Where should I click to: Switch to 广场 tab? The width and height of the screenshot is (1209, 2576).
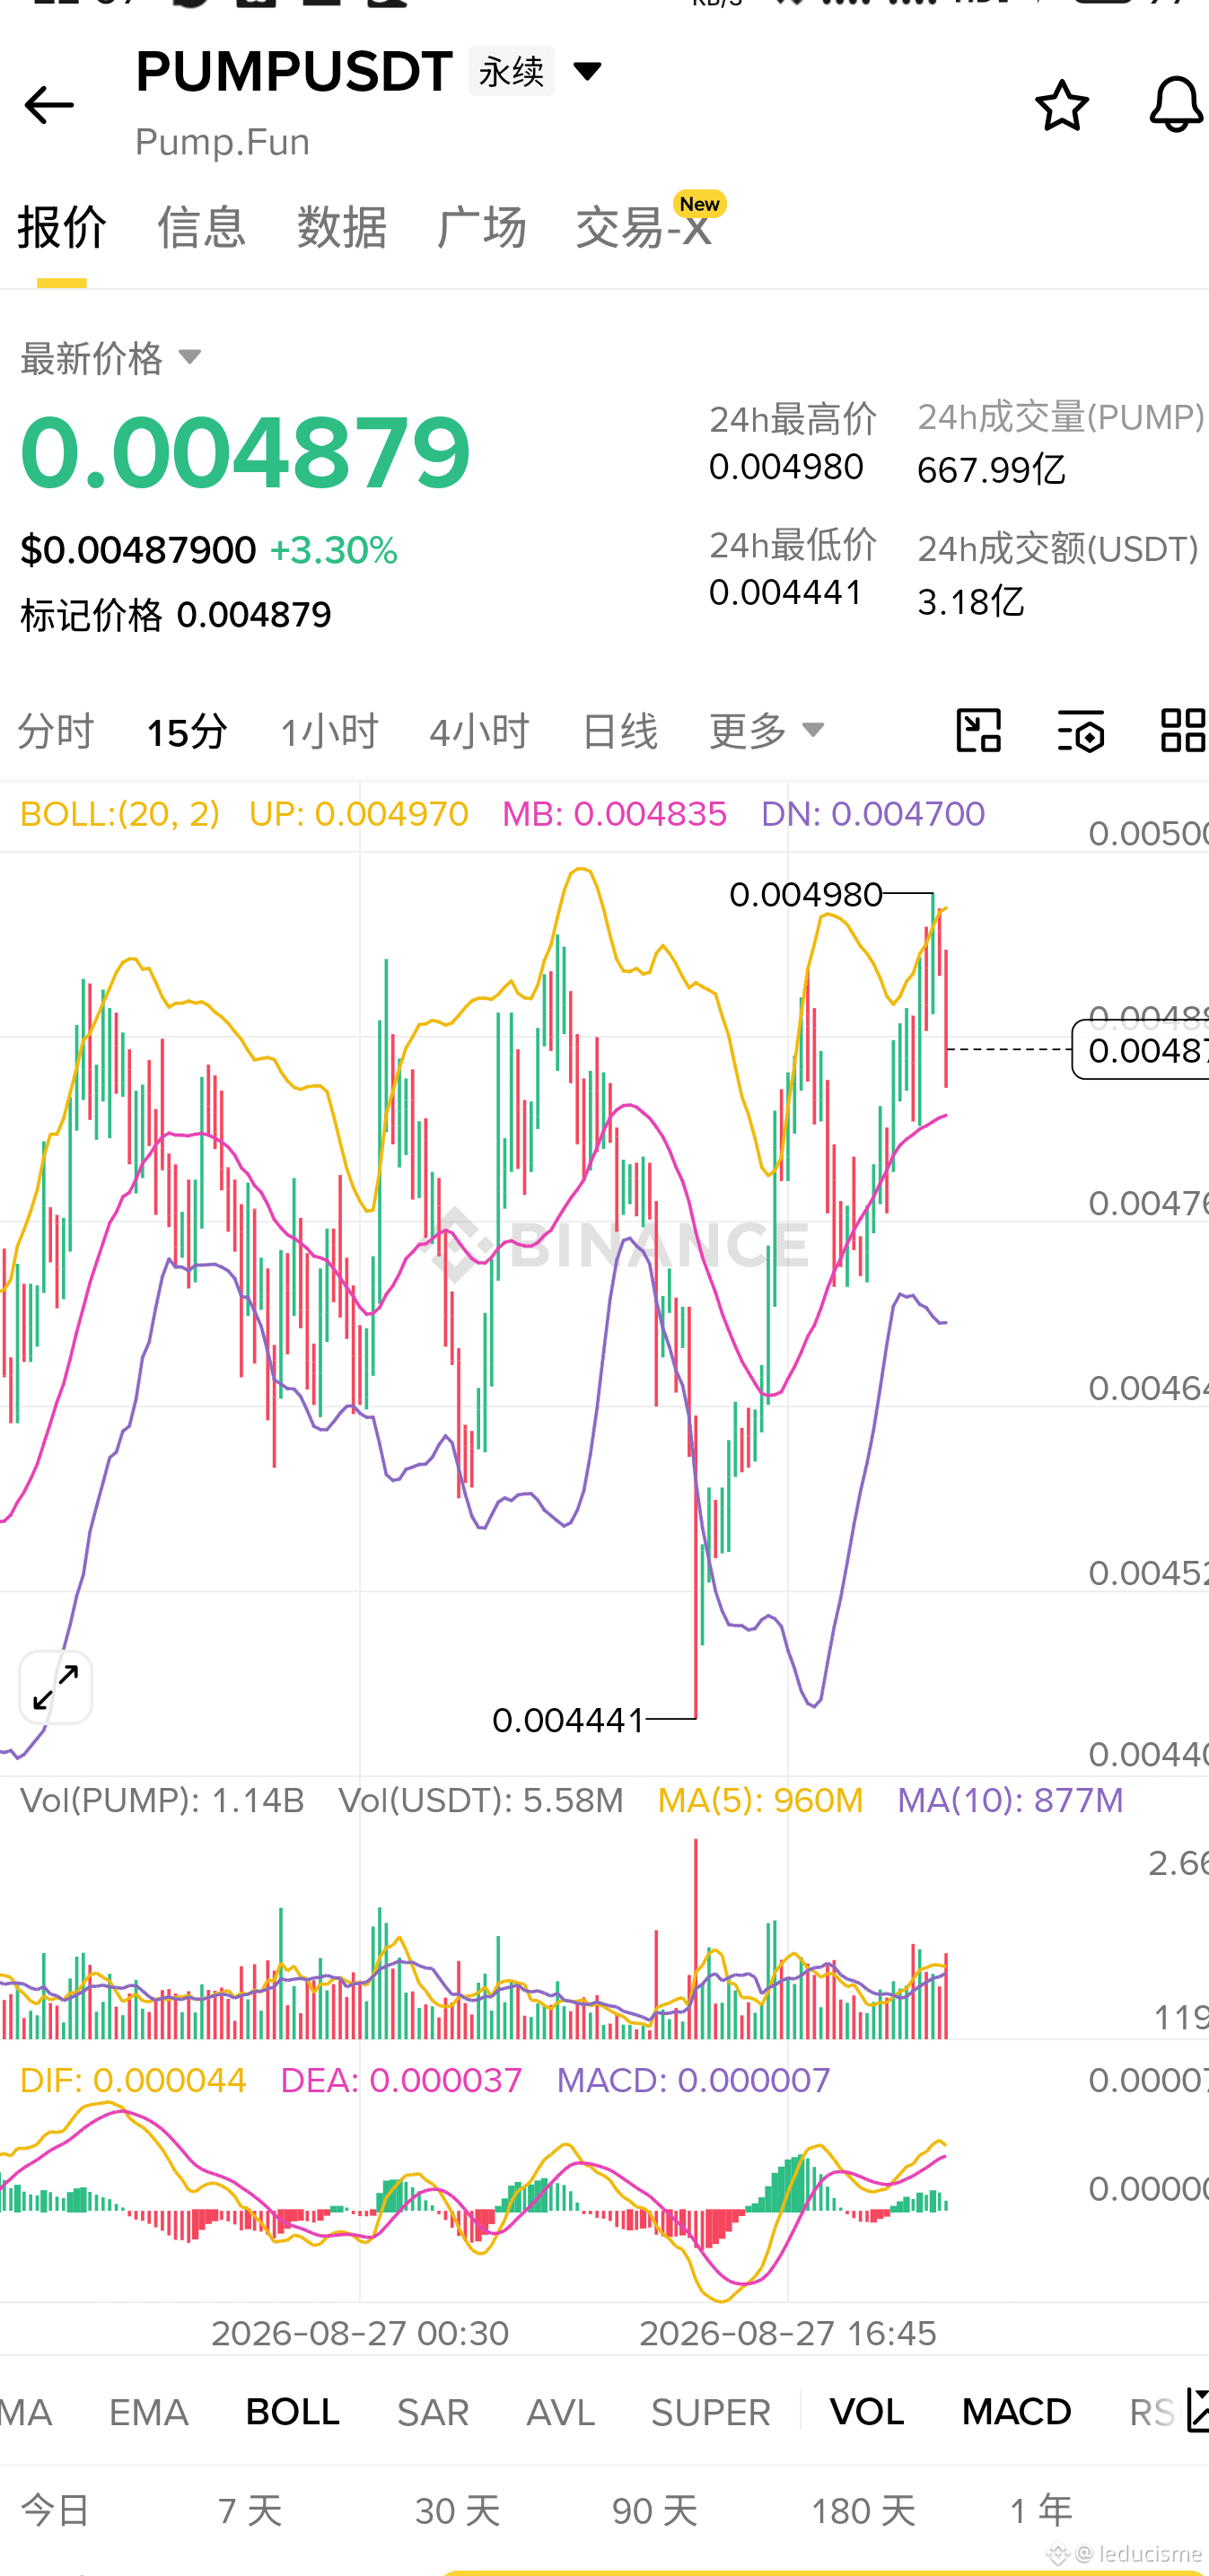click(481, 226)
